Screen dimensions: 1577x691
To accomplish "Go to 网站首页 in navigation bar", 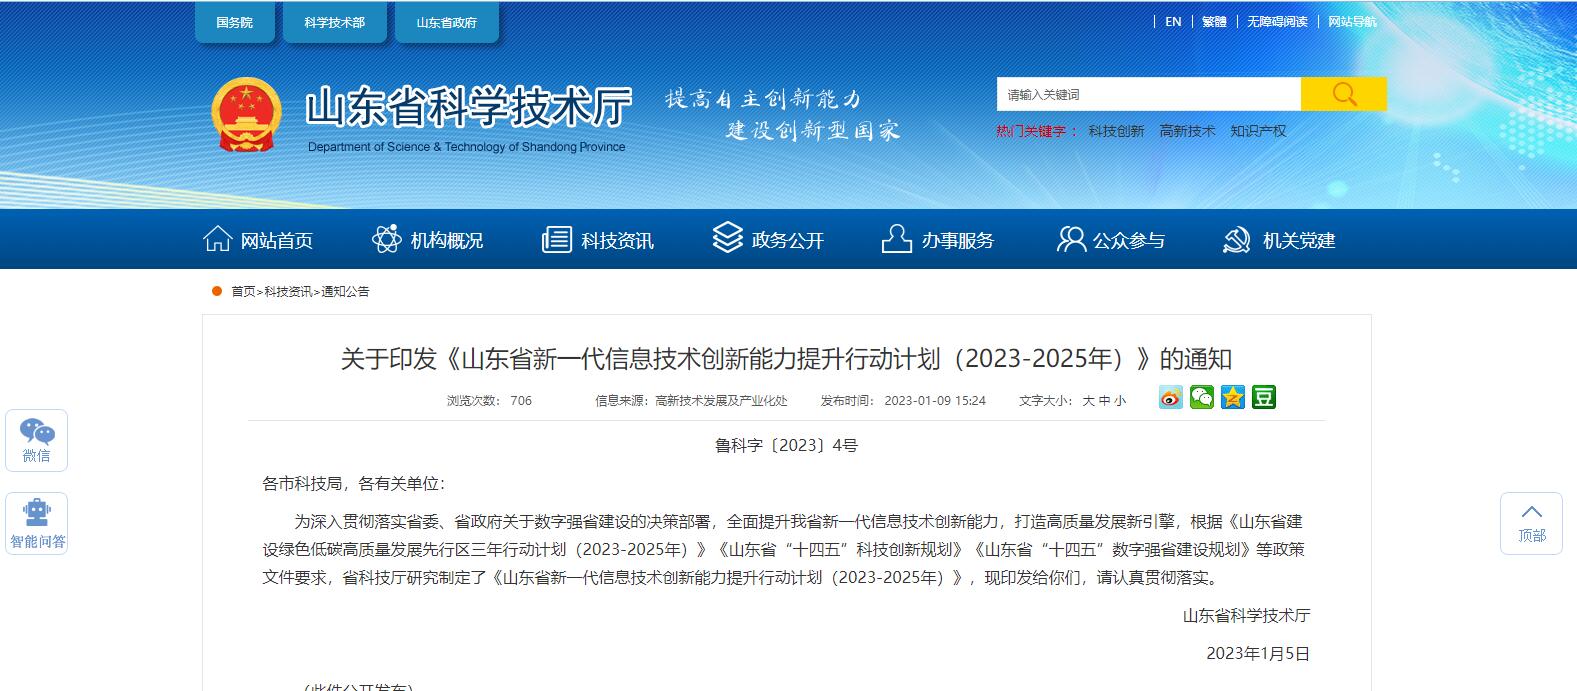I will coord(258,240).
